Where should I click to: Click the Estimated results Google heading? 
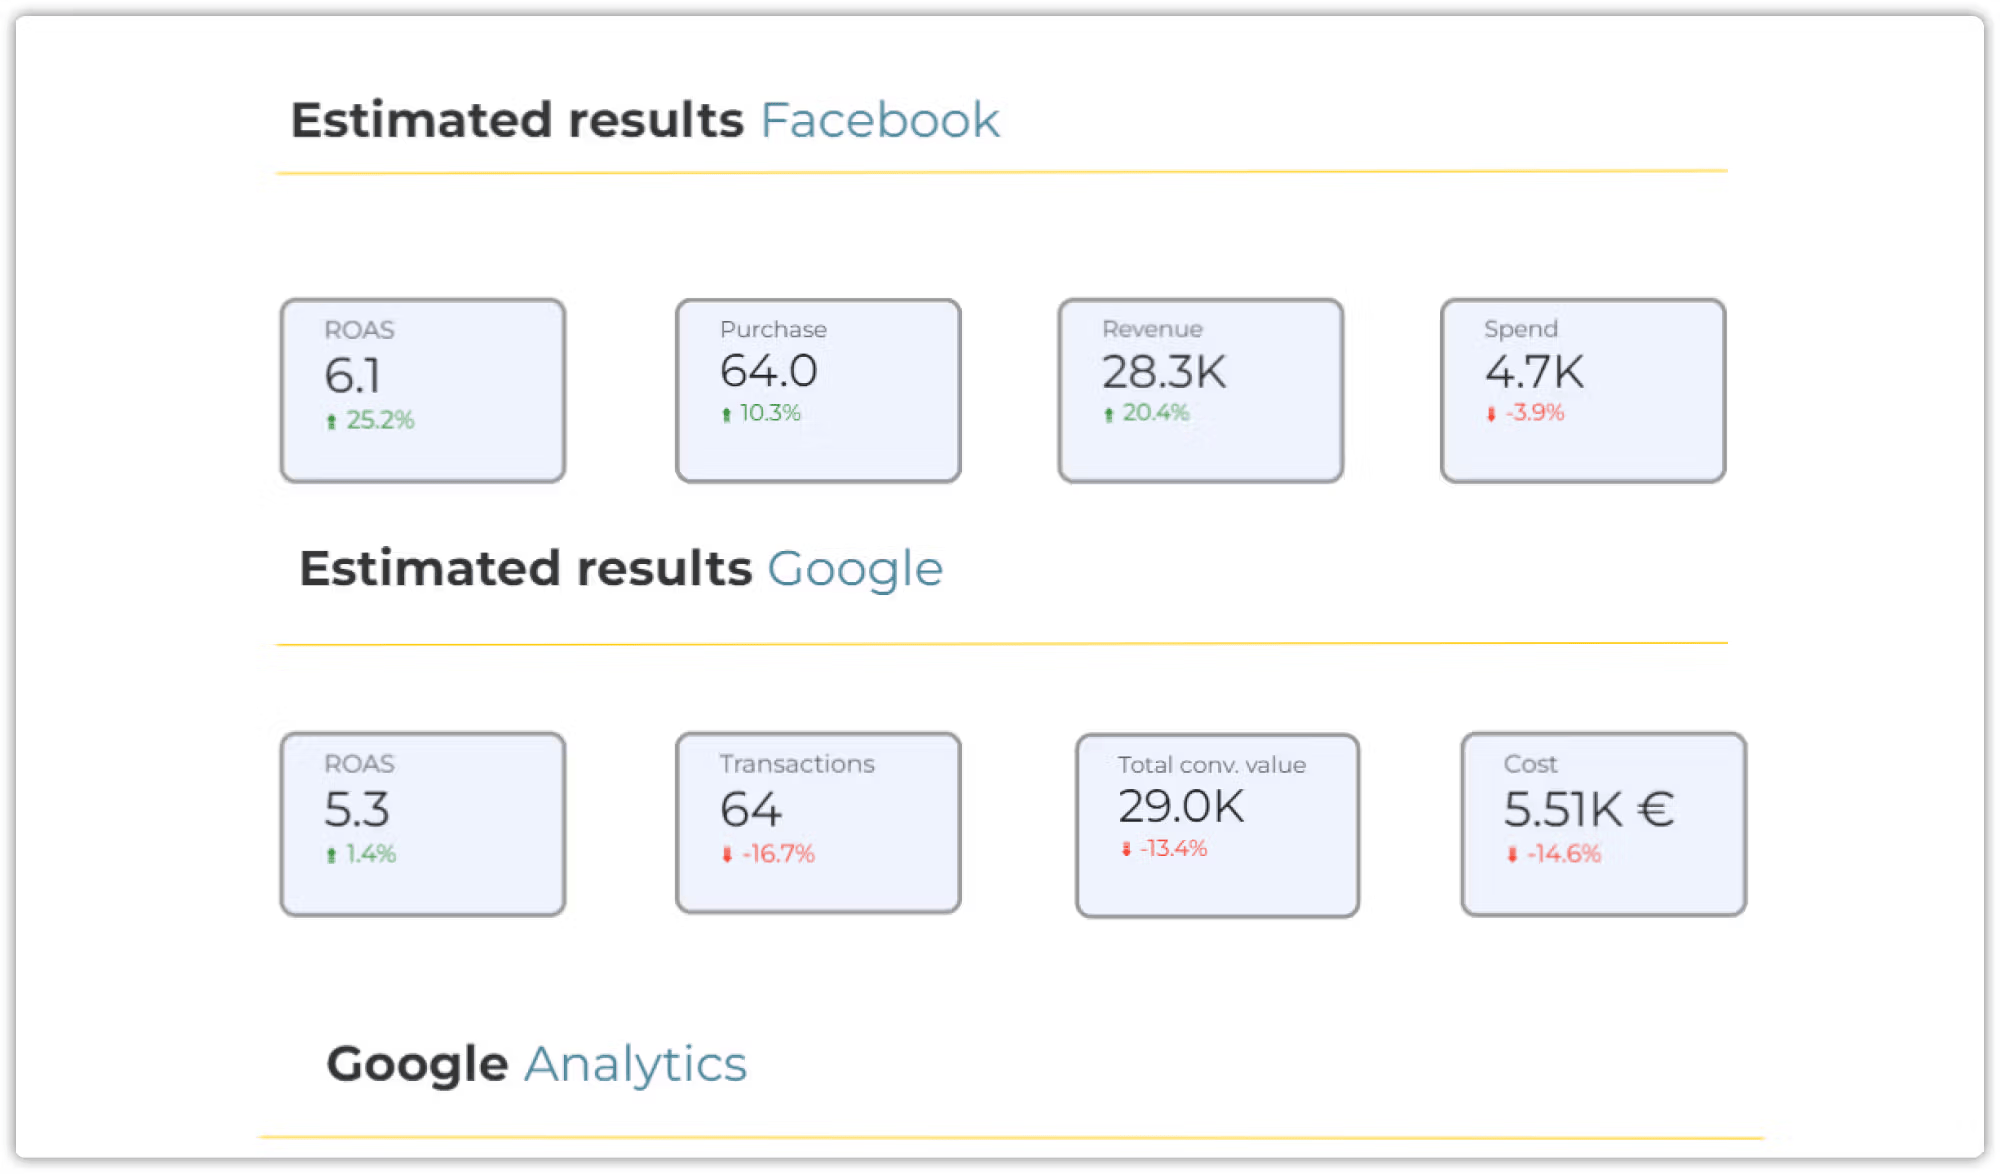621,569
